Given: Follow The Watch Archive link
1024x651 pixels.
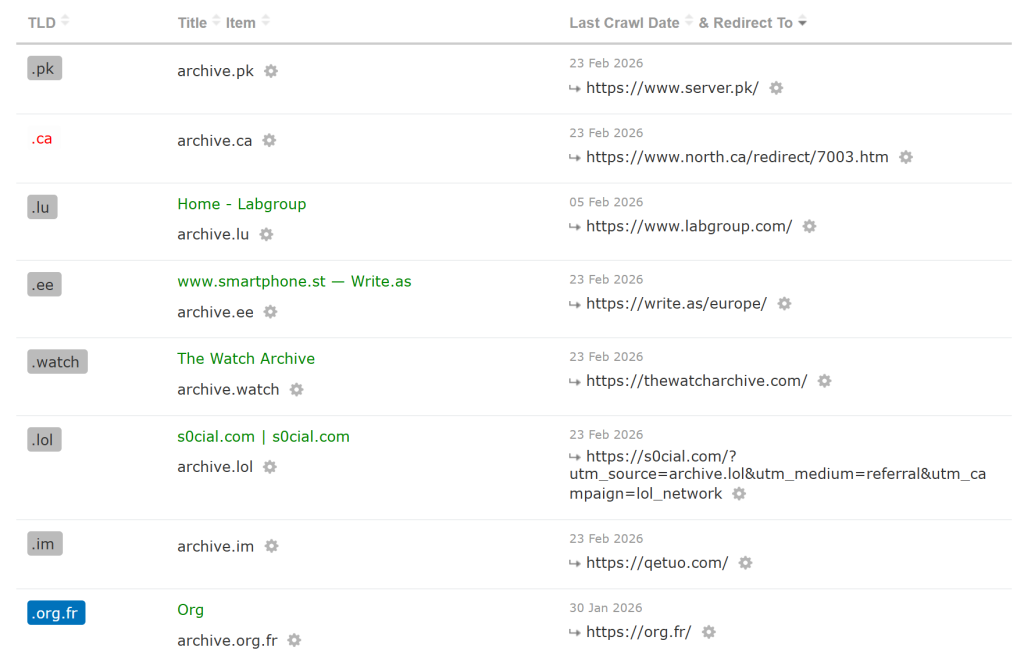Looking at the screenshot, I should tap(246, 358).
